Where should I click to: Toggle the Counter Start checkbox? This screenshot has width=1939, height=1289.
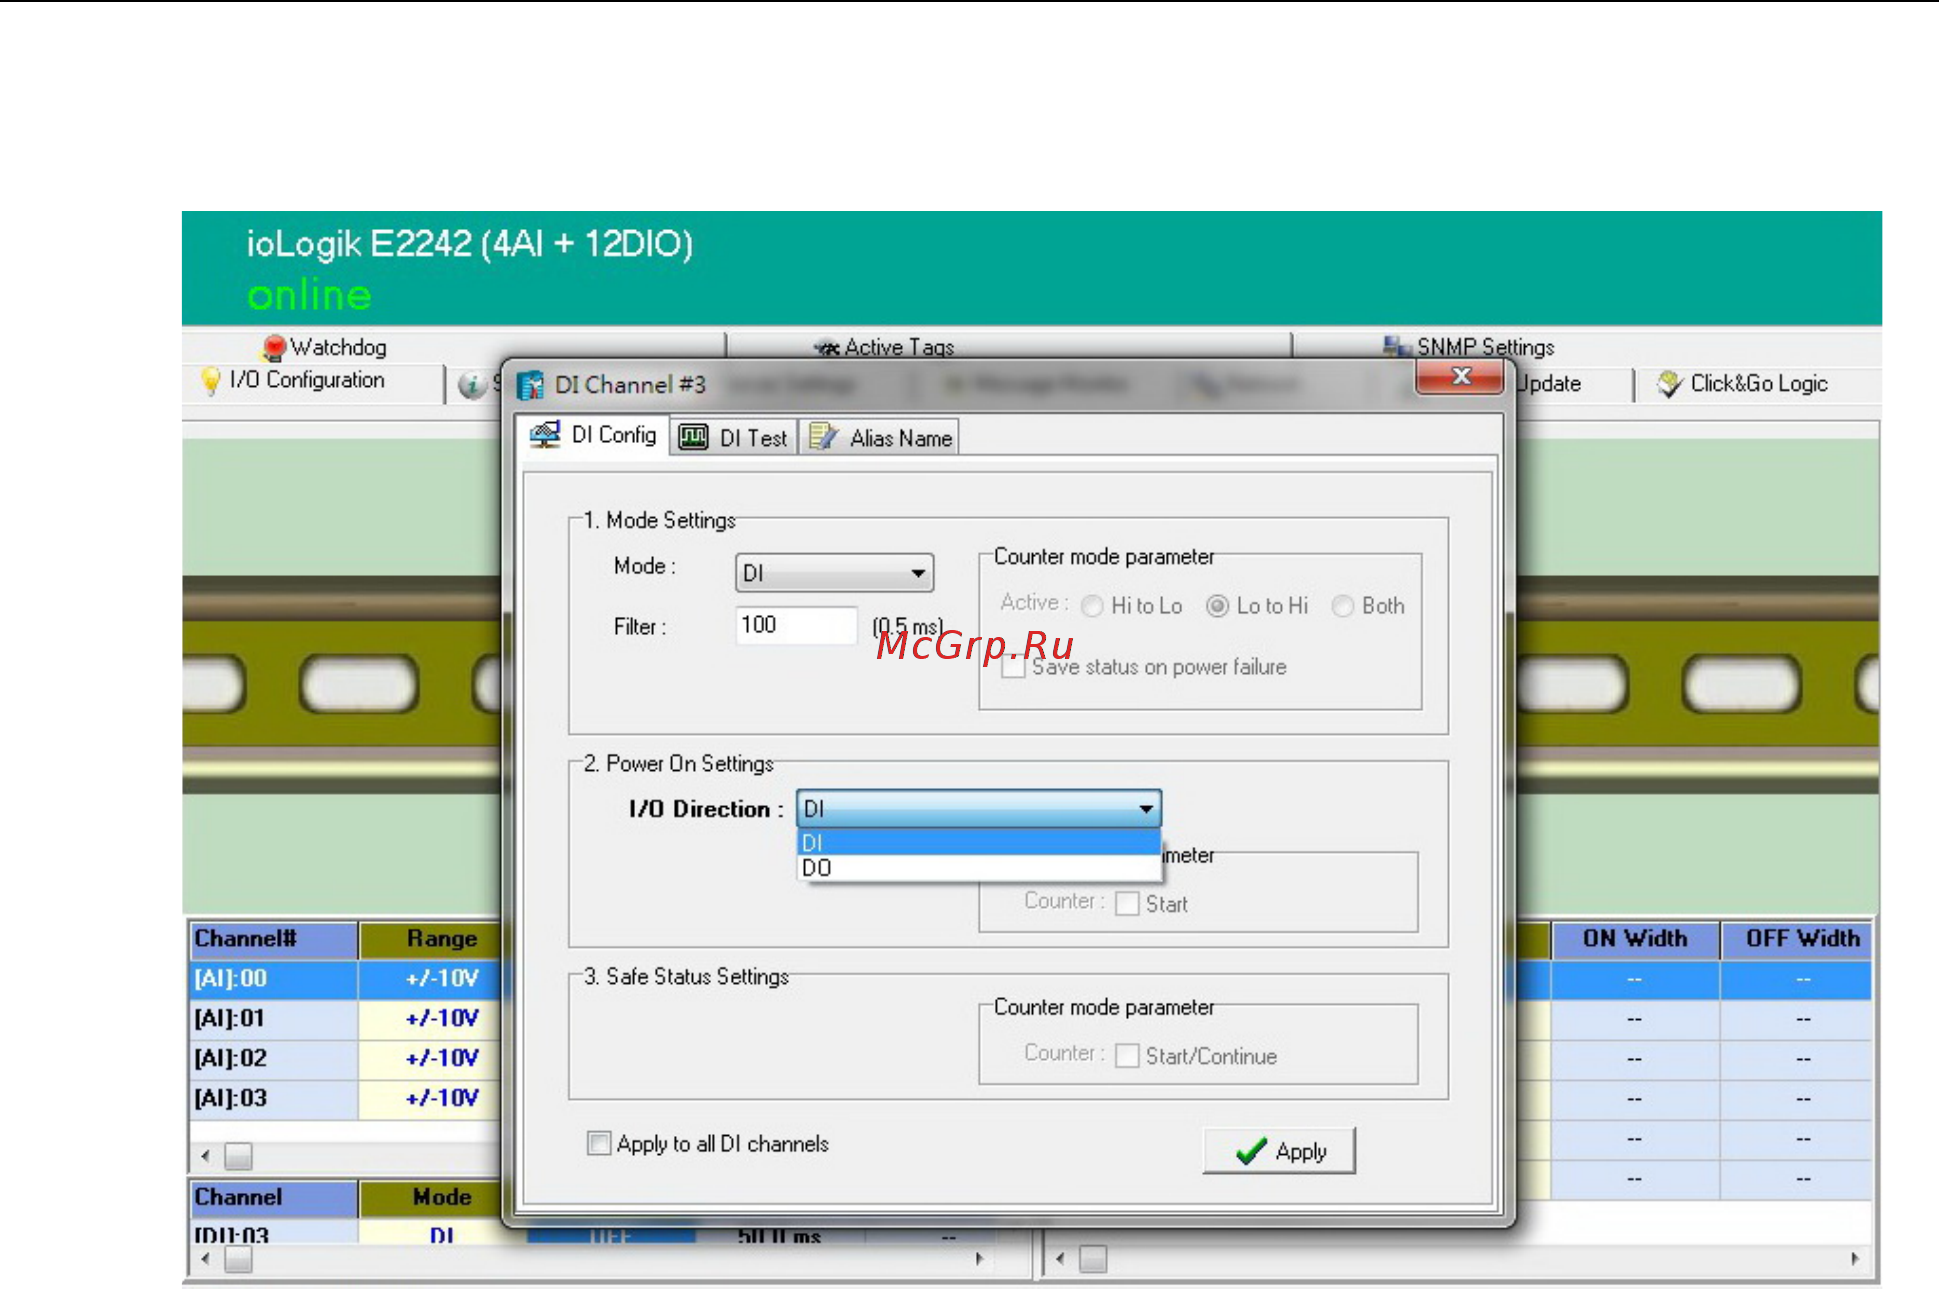[1127, 904]
